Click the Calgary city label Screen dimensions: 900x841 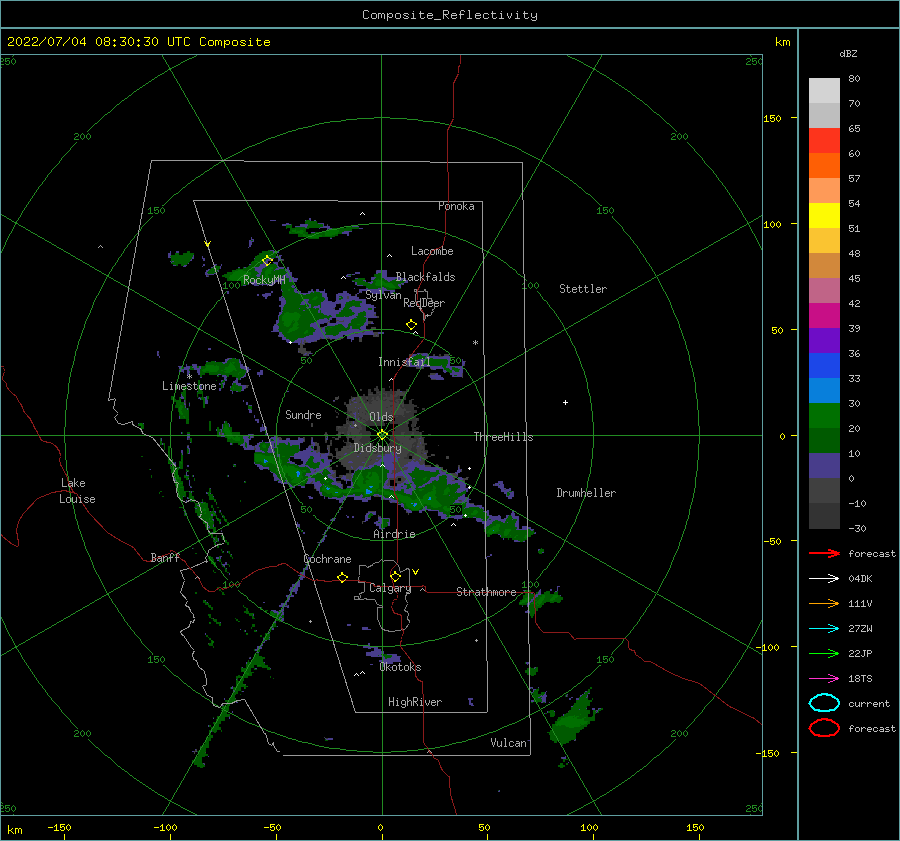(x=390, y=588)
